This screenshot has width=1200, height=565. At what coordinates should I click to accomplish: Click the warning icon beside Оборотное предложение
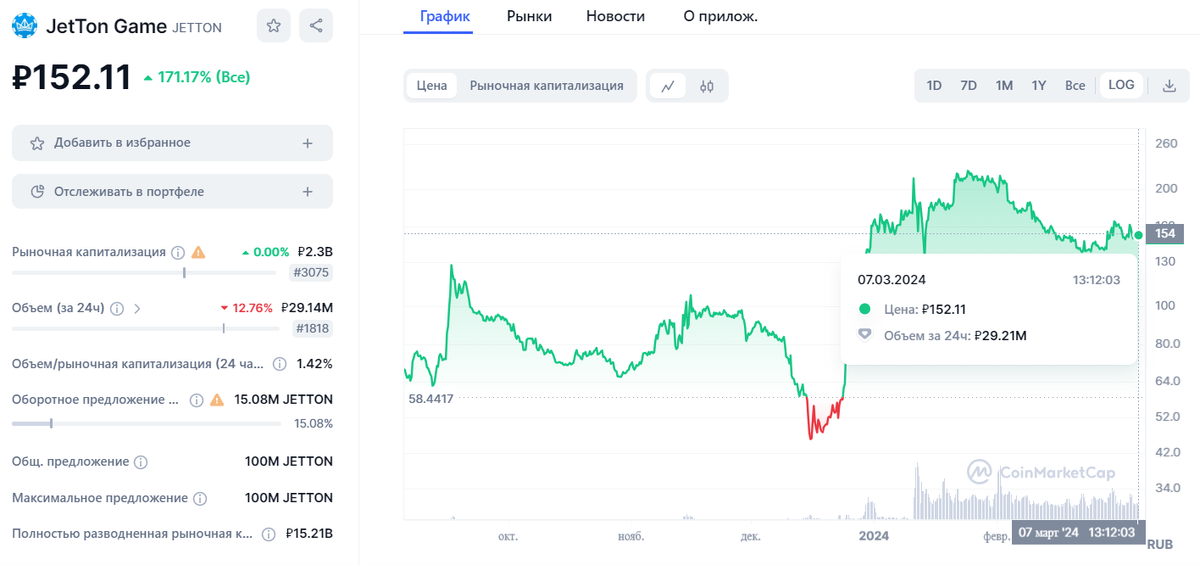point(217,400)
